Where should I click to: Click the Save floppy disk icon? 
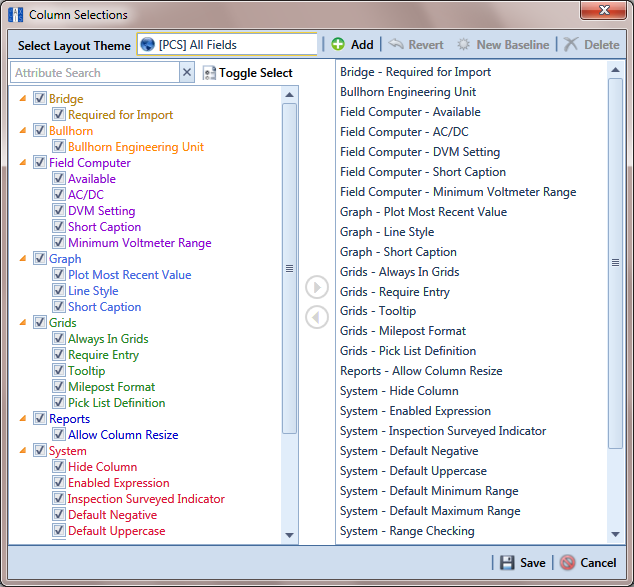coord(507,563)
